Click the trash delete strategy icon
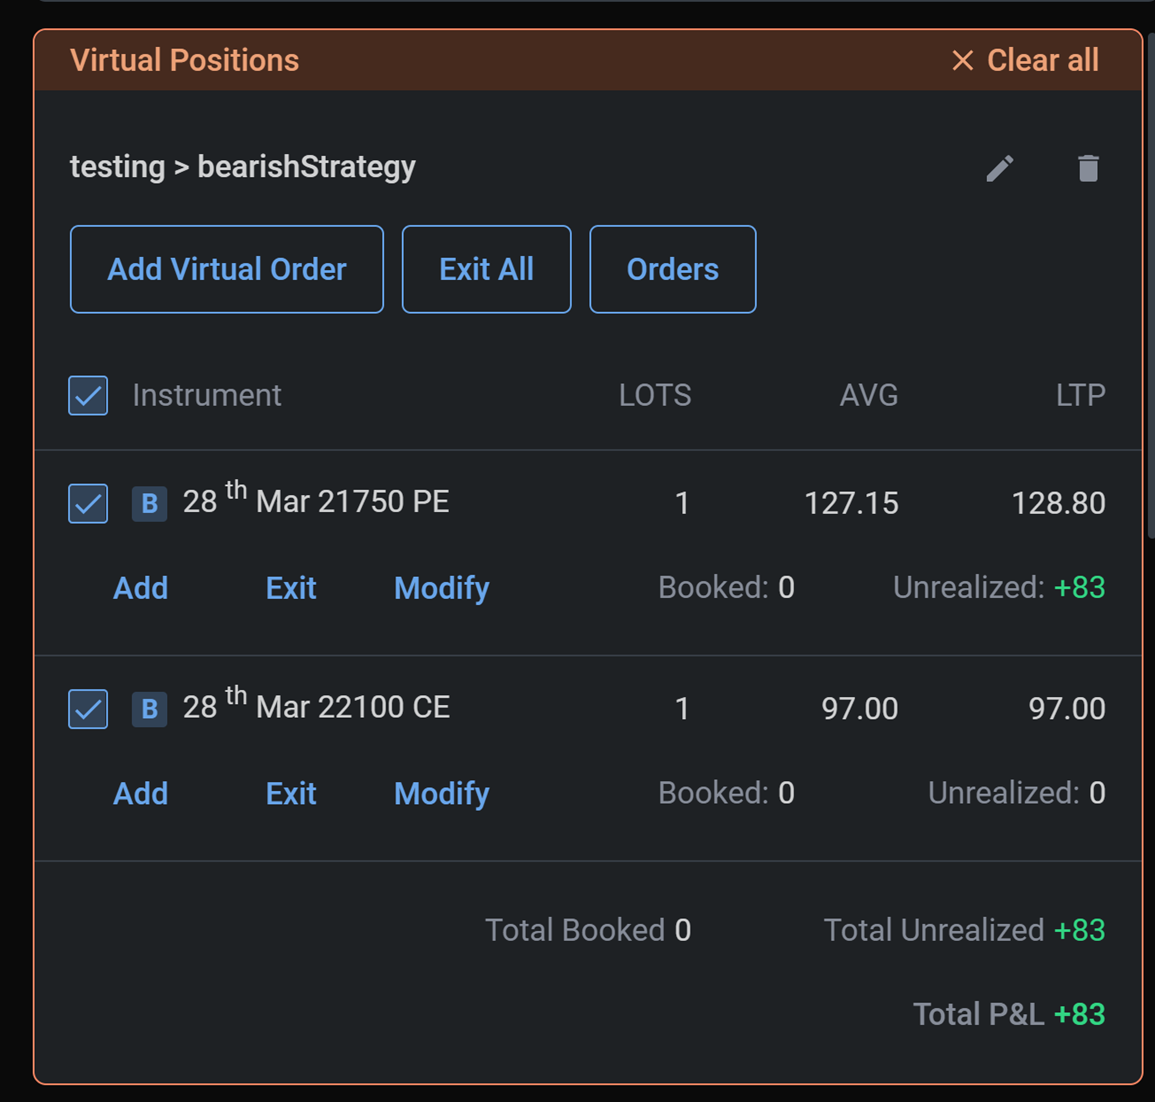This screenshot has width=1155, height=1102. point(1088,168)
